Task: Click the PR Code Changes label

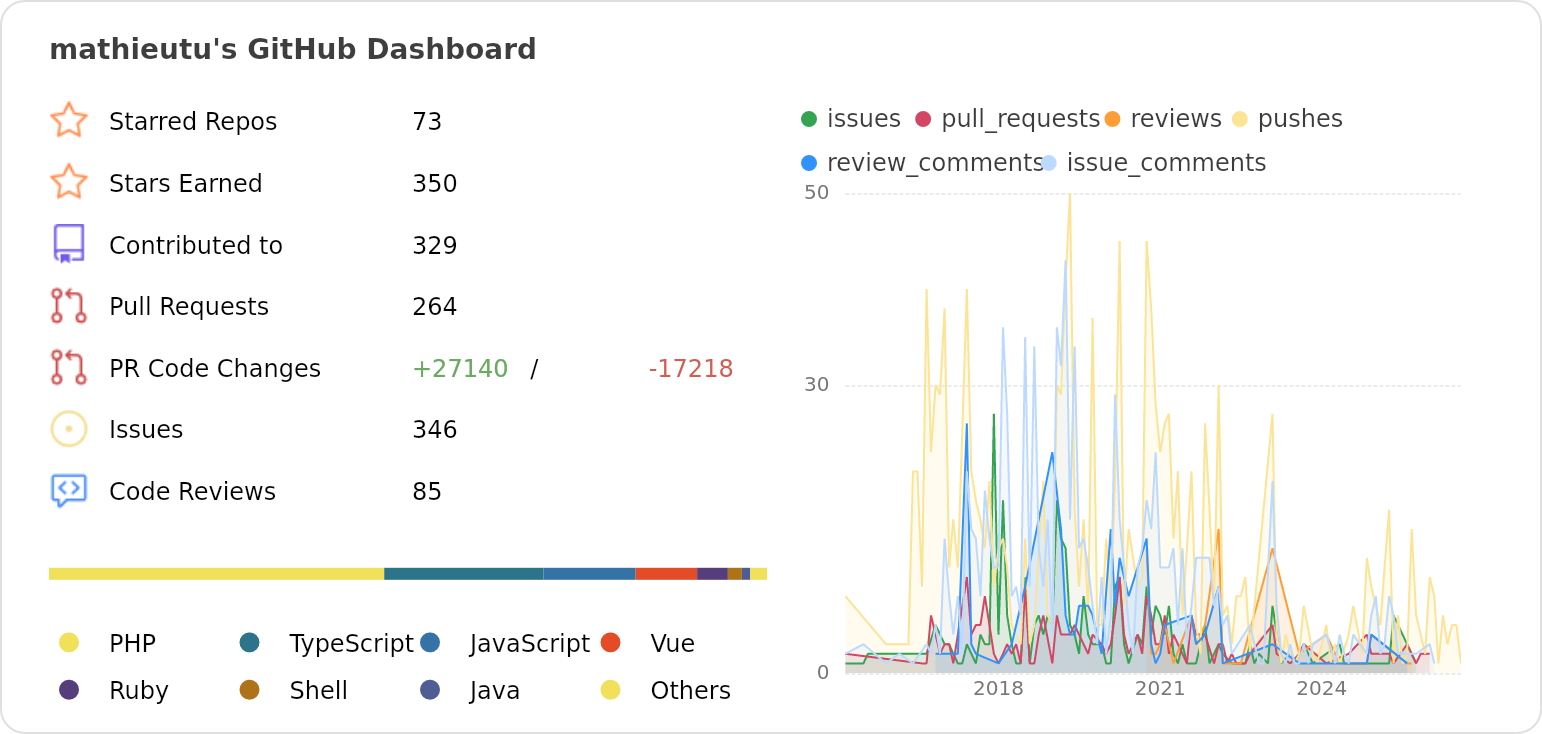Action: [x=215, y=369]
